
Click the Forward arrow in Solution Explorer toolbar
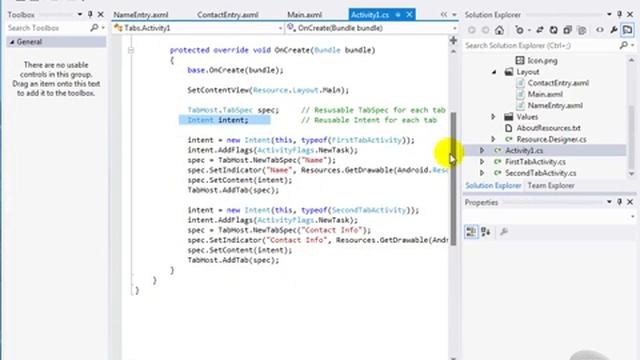point(485,30)
